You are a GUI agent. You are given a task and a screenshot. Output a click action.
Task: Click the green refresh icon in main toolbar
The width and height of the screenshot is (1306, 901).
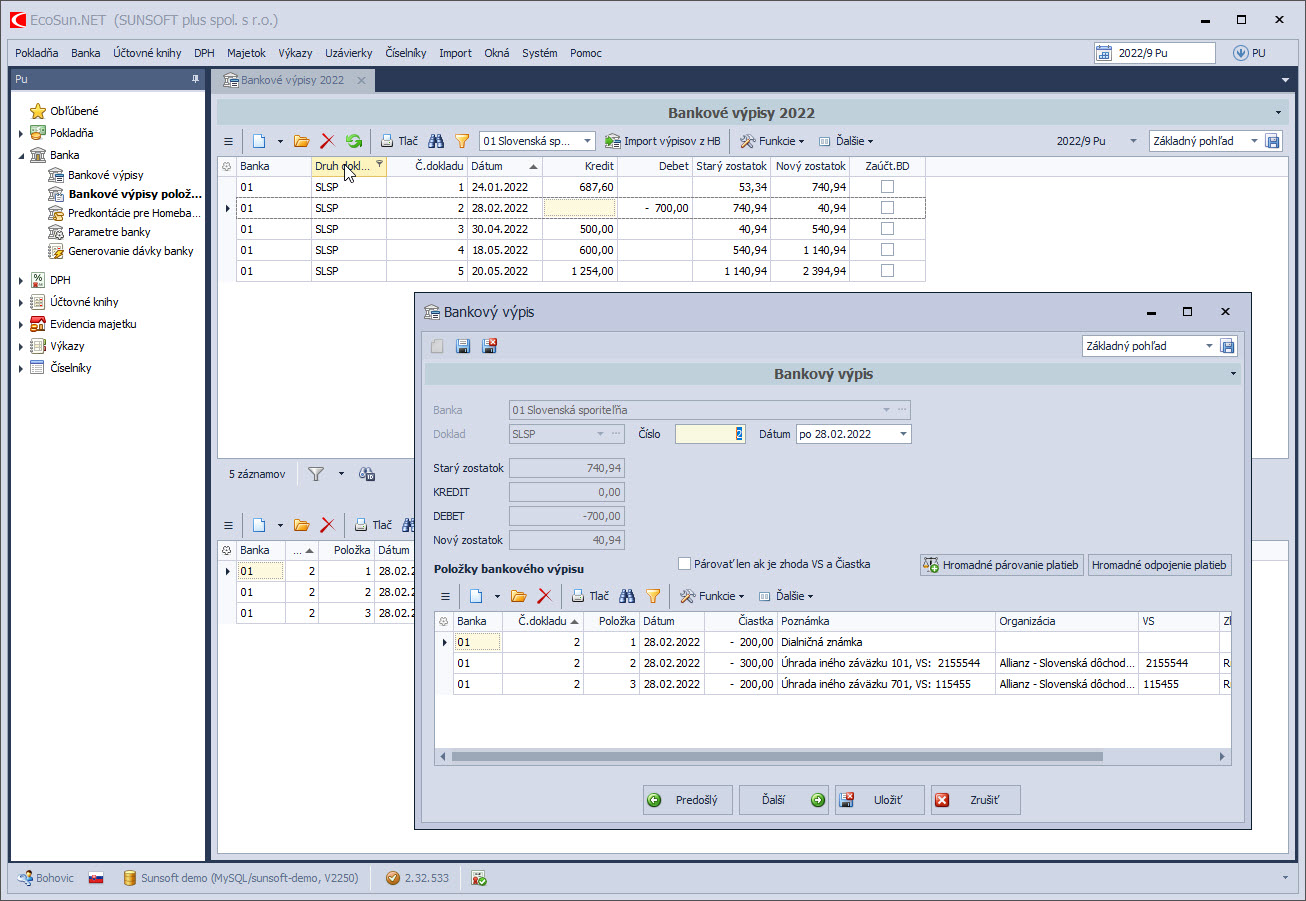[354, 142]
